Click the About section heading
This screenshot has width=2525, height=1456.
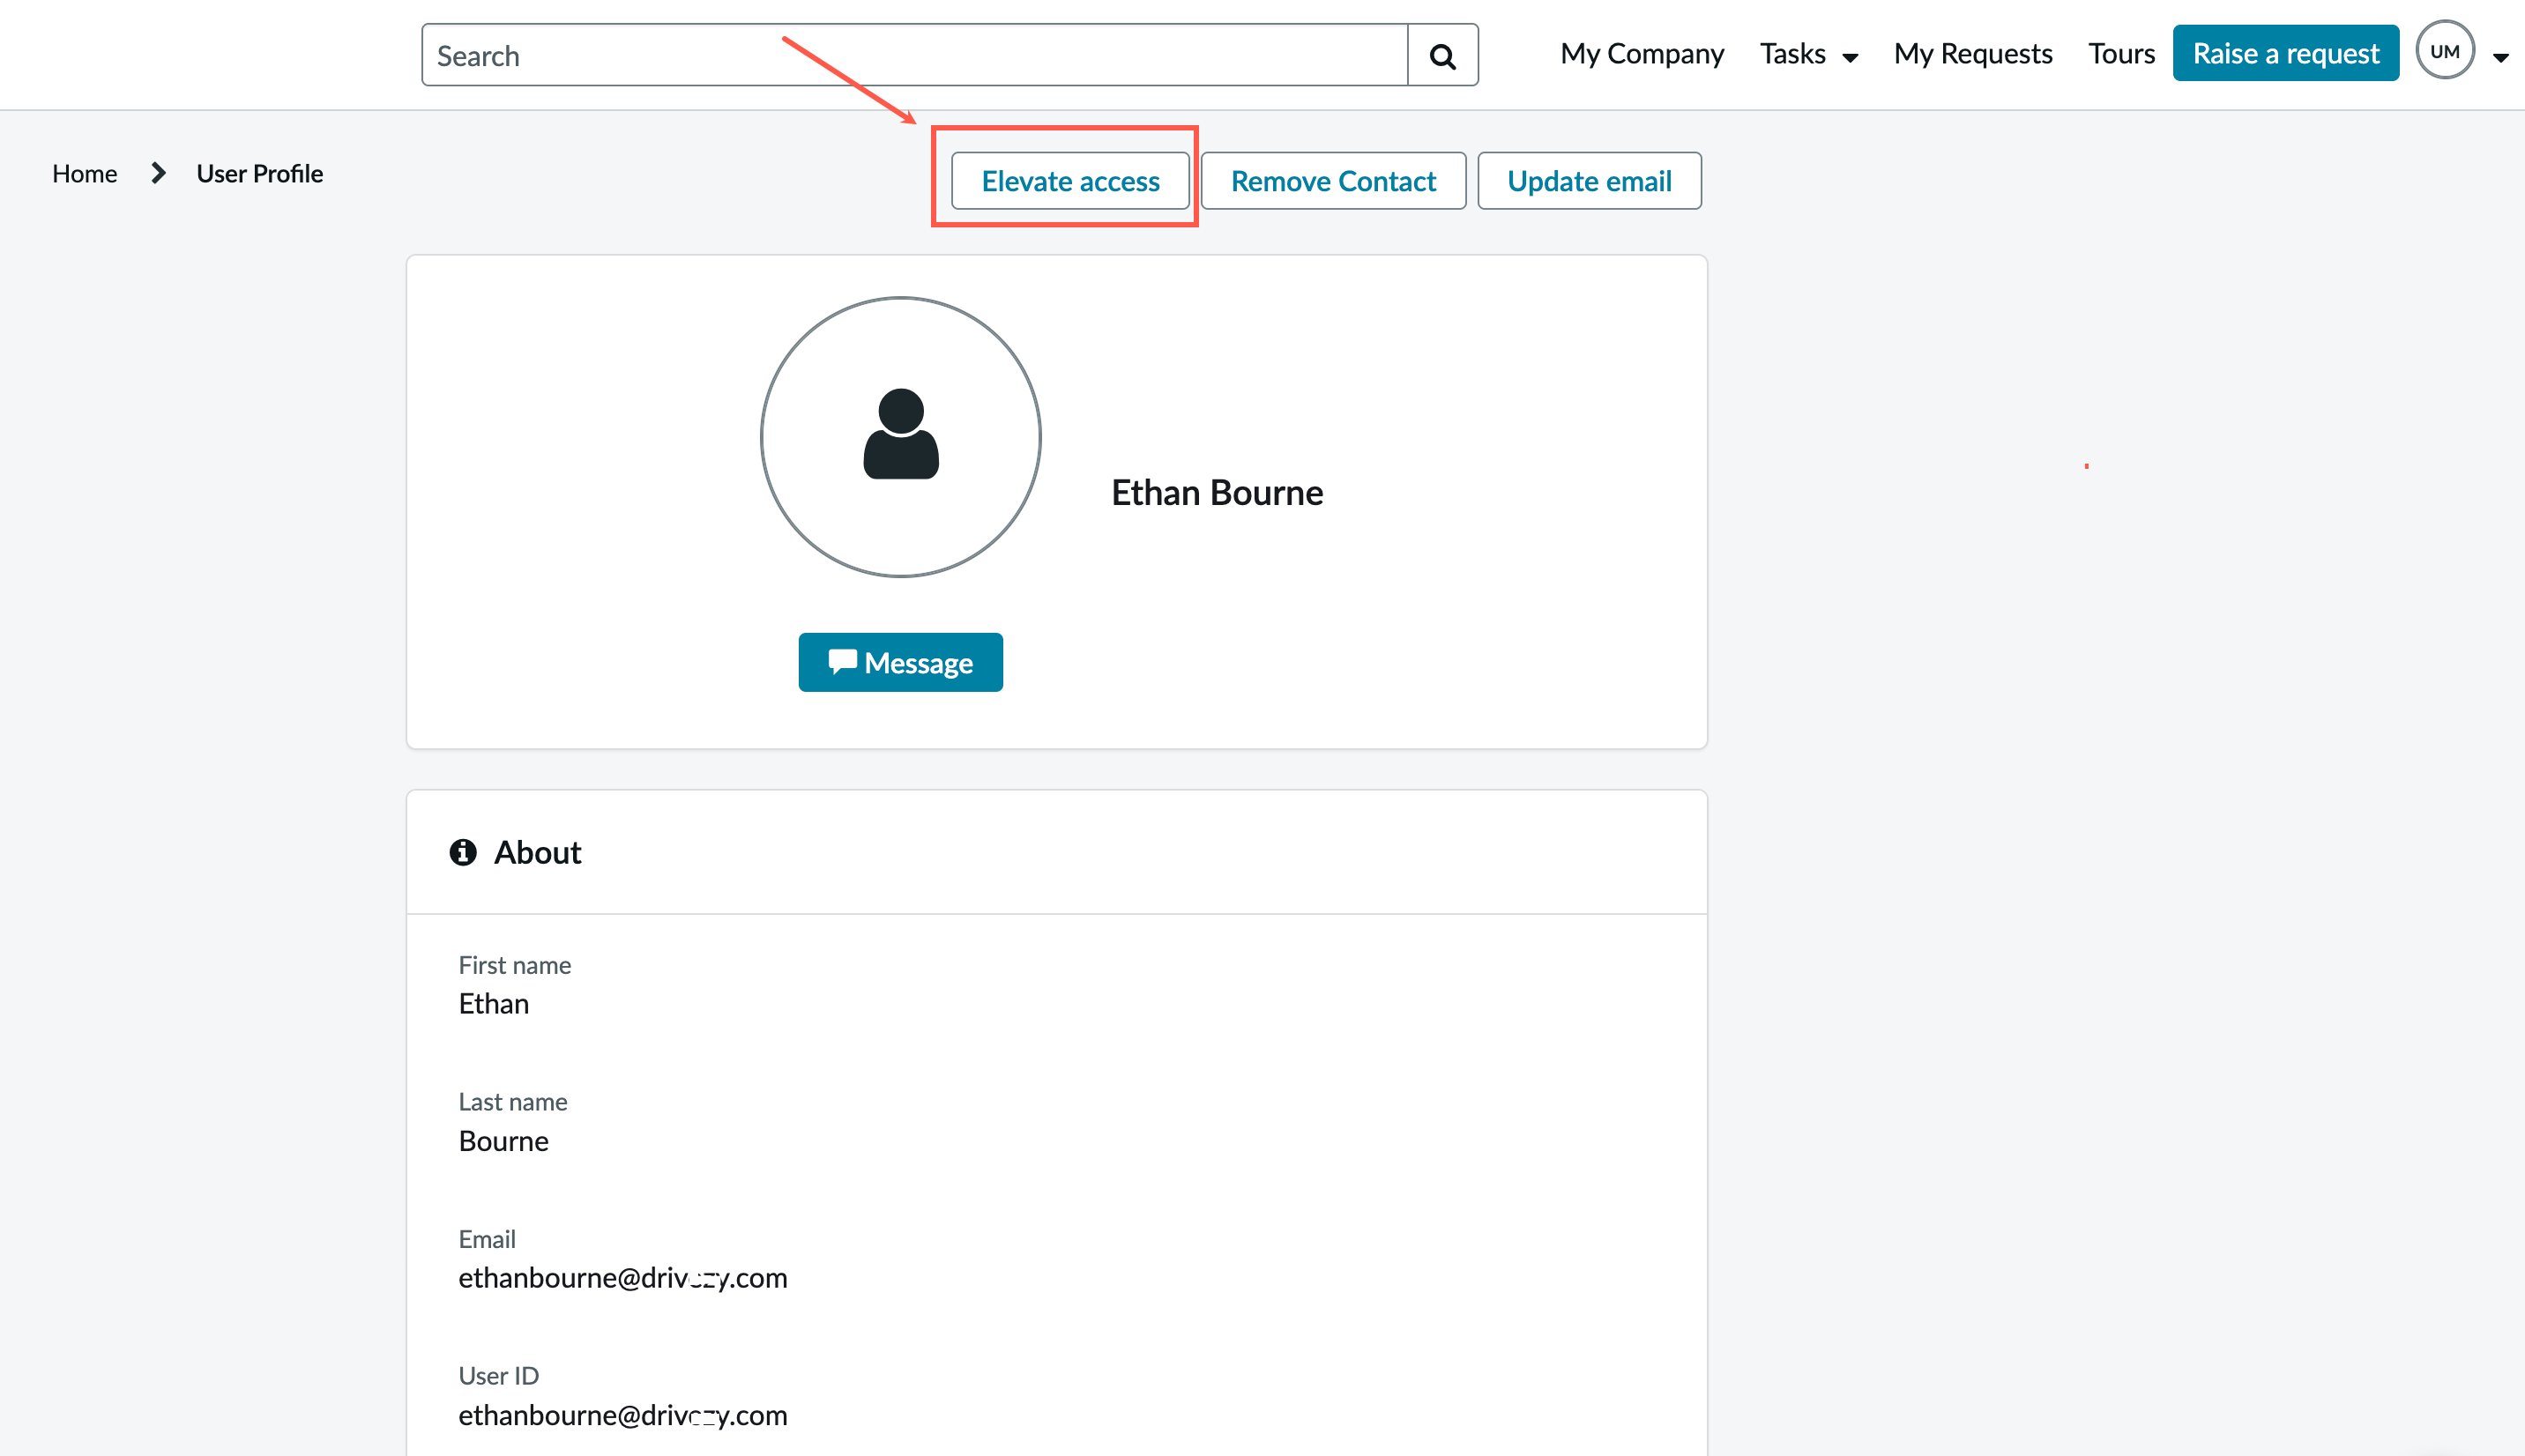pyautogui.click(x=537, y=851)
